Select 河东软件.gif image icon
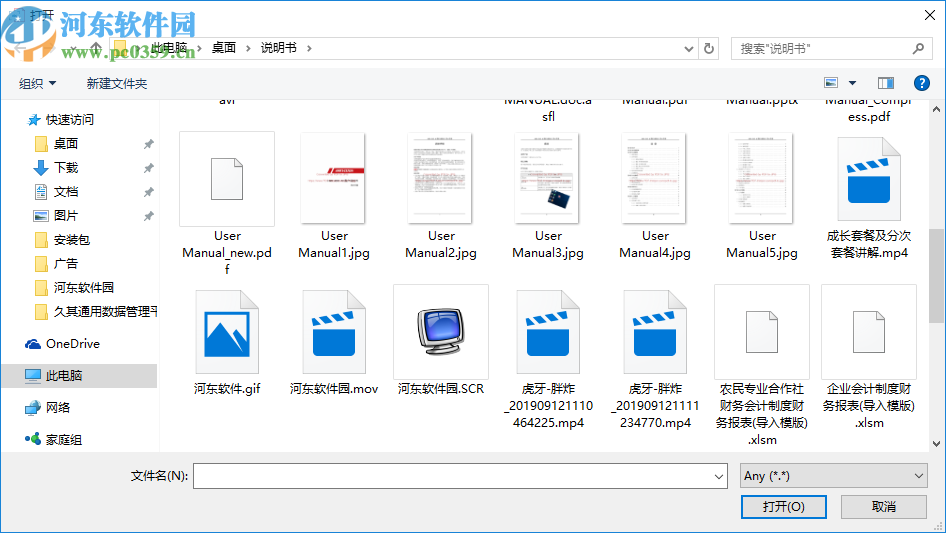946x533 pixels. click(227, 332)
